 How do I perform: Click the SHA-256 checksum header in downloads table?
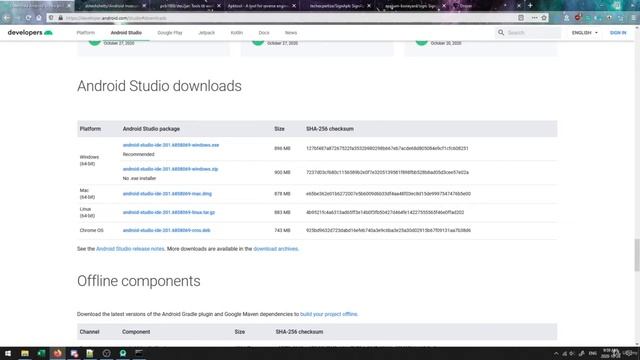coord(330,129)
